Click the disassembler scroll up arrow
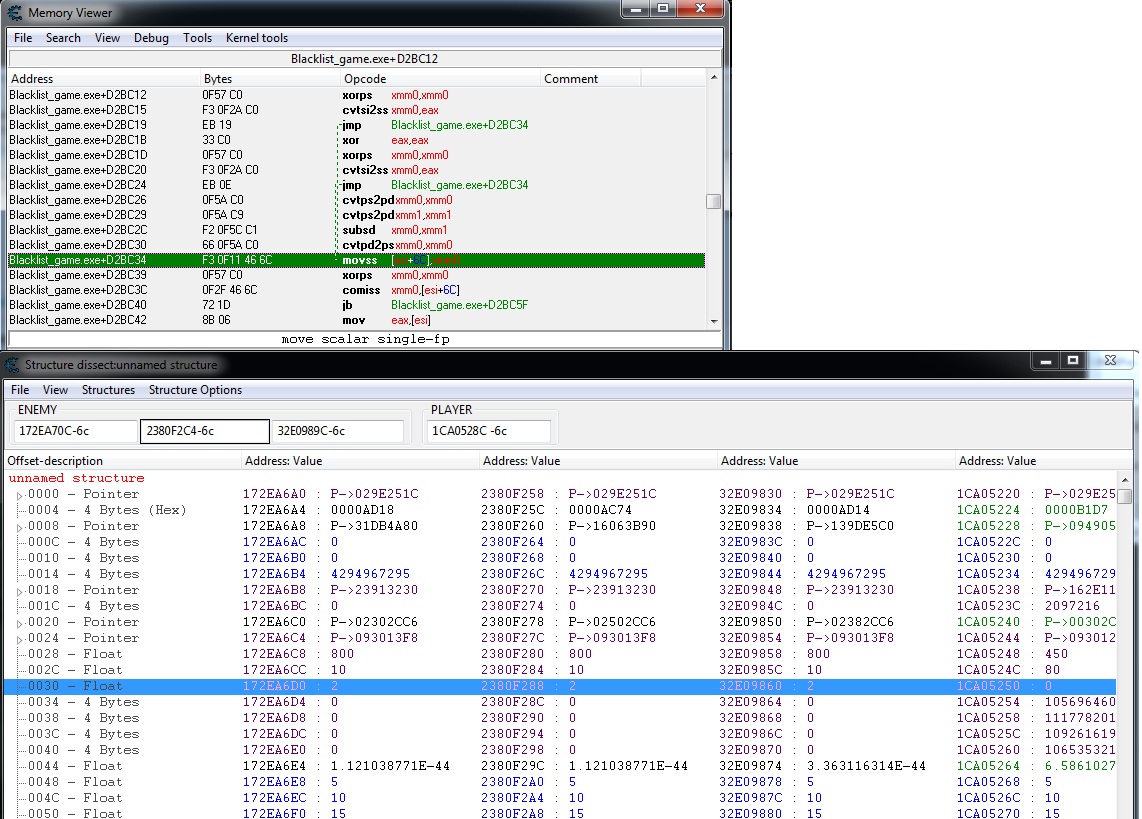This screenshot has width=1142, height=819. 714,77
